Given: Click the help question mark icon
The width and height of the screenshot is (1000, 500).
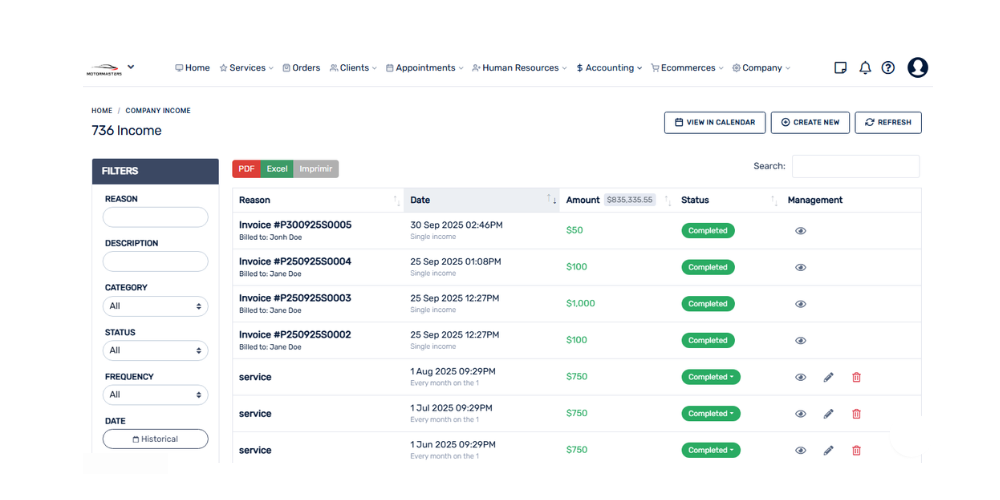Looking at the screenshot, I should pyautogui.click(x=888, y=68).
